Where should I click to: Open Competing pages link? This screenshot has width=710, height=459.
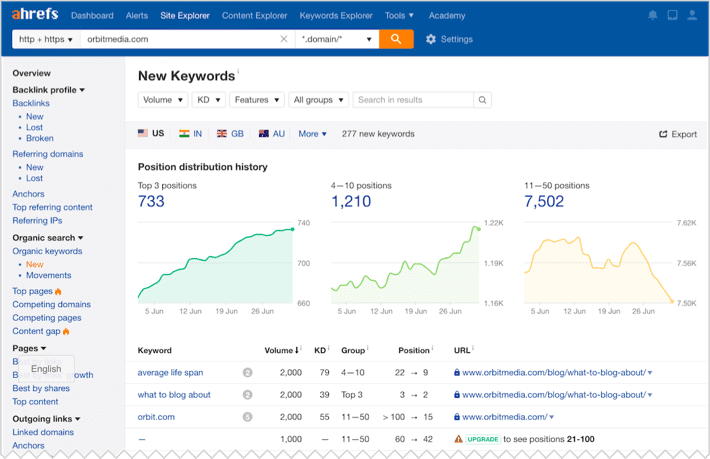point(47,318)
